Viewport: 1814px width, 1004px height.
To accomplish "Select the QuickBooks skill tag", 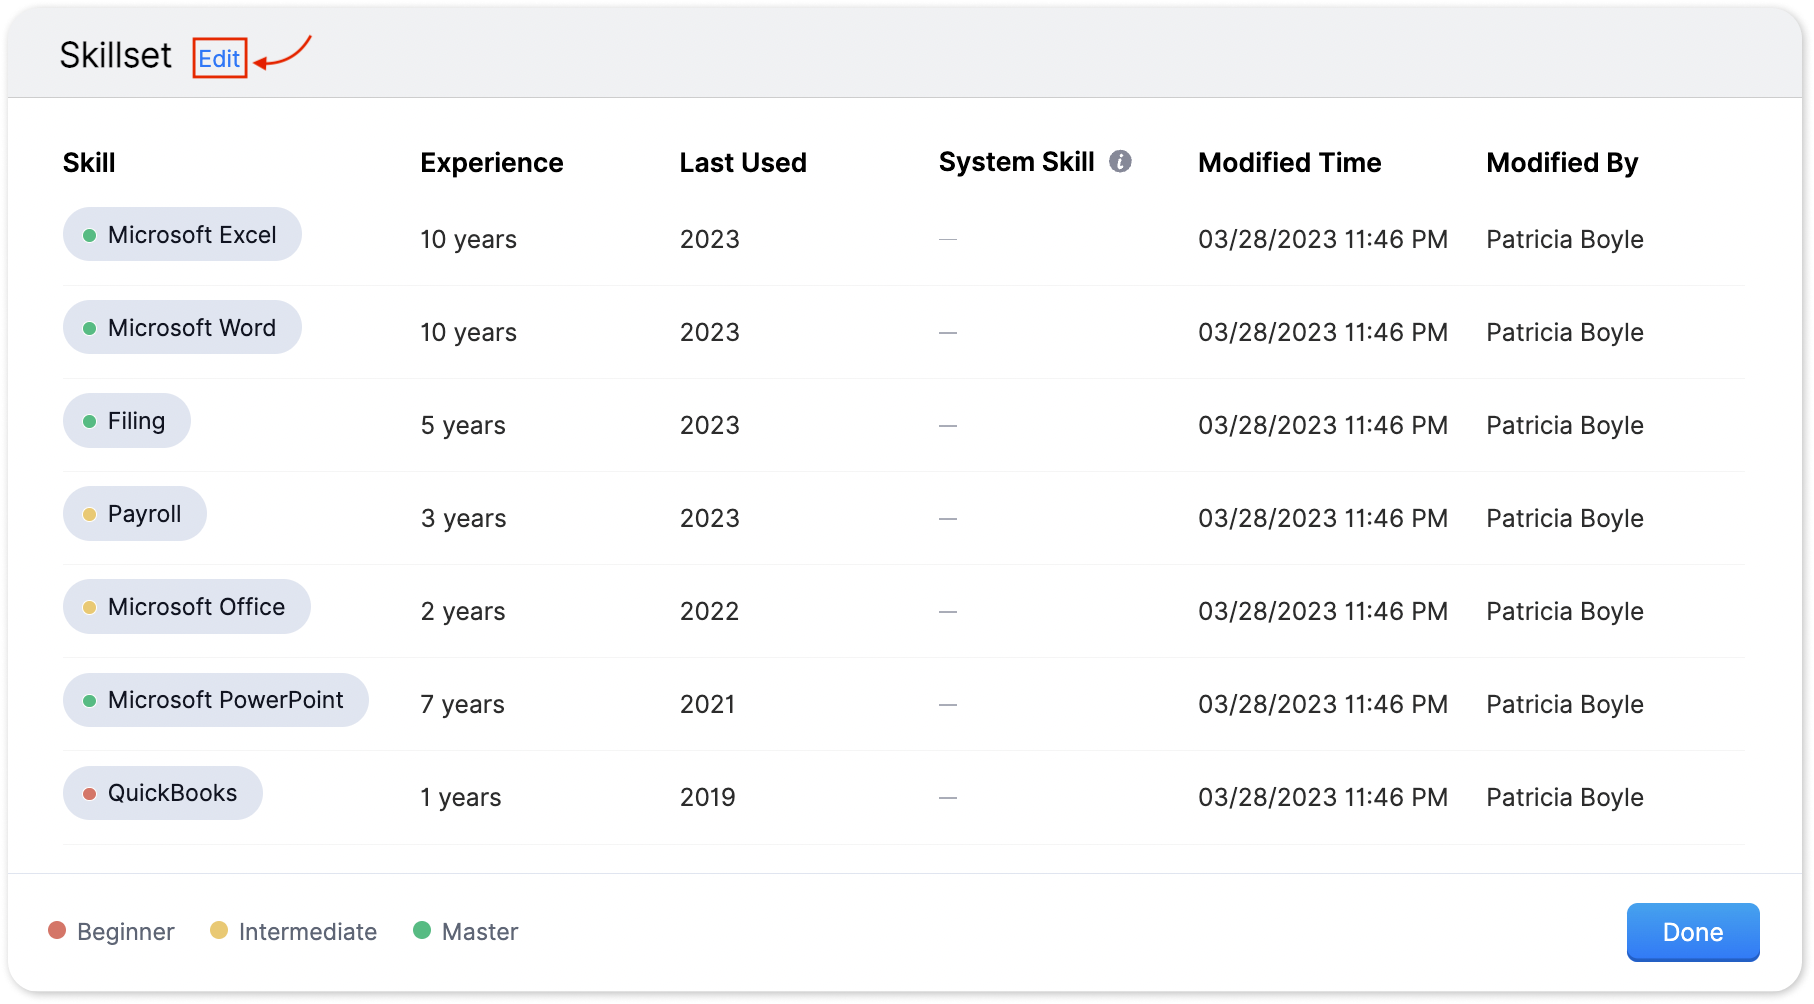I will point(163,793).
